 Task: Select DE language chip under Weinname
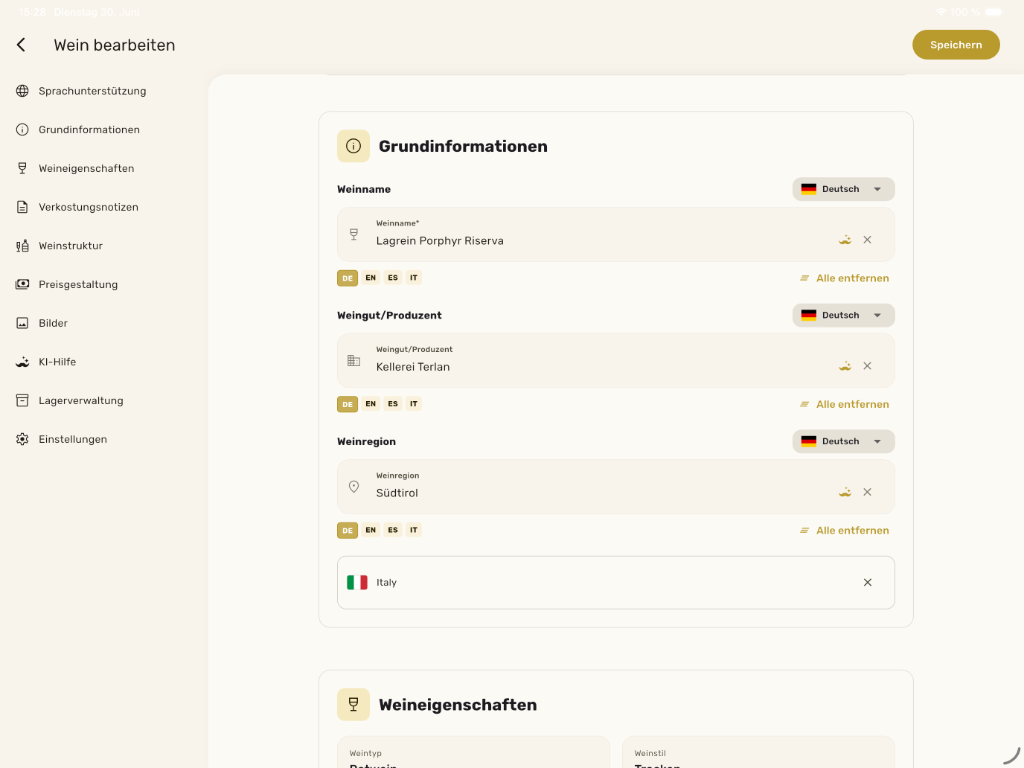pos(347,278)
